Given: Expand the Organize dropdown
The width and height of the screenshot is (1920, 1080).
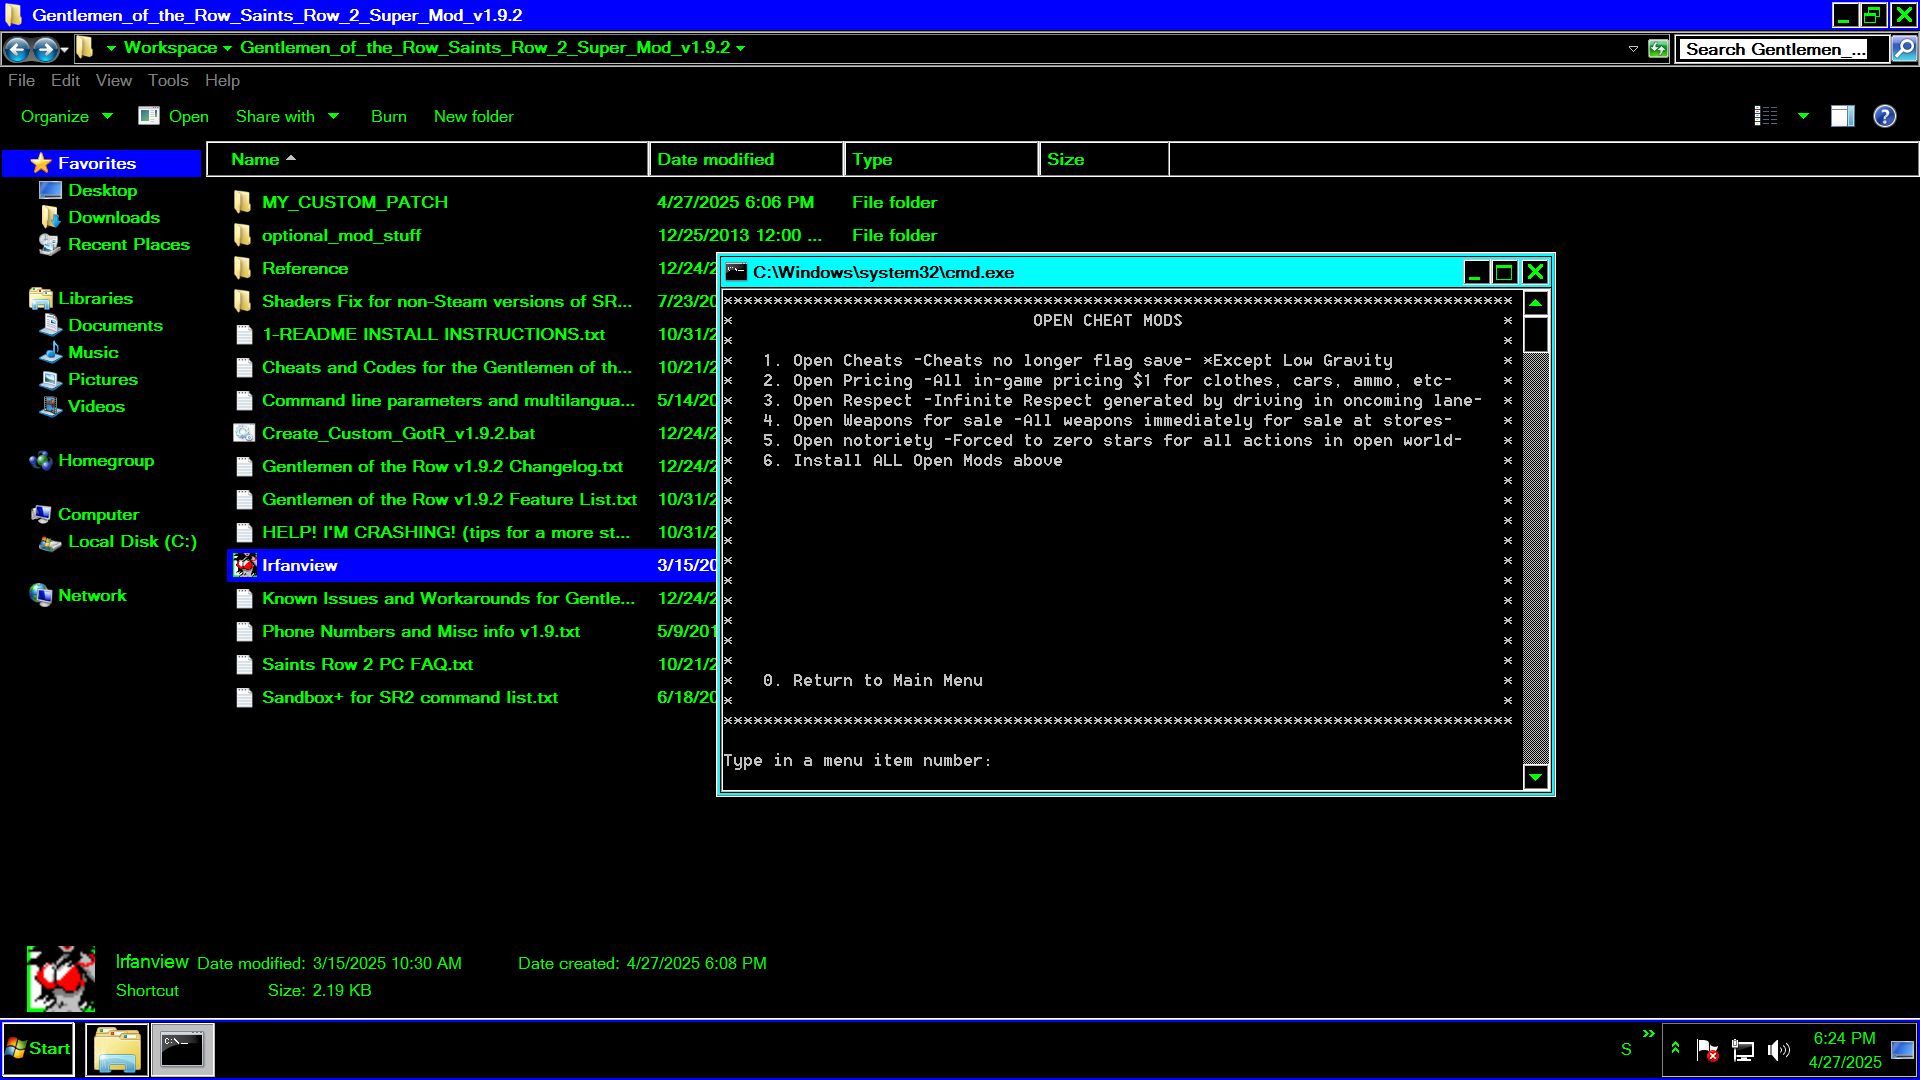Looking at the screenshot, I should coord(66,116).
